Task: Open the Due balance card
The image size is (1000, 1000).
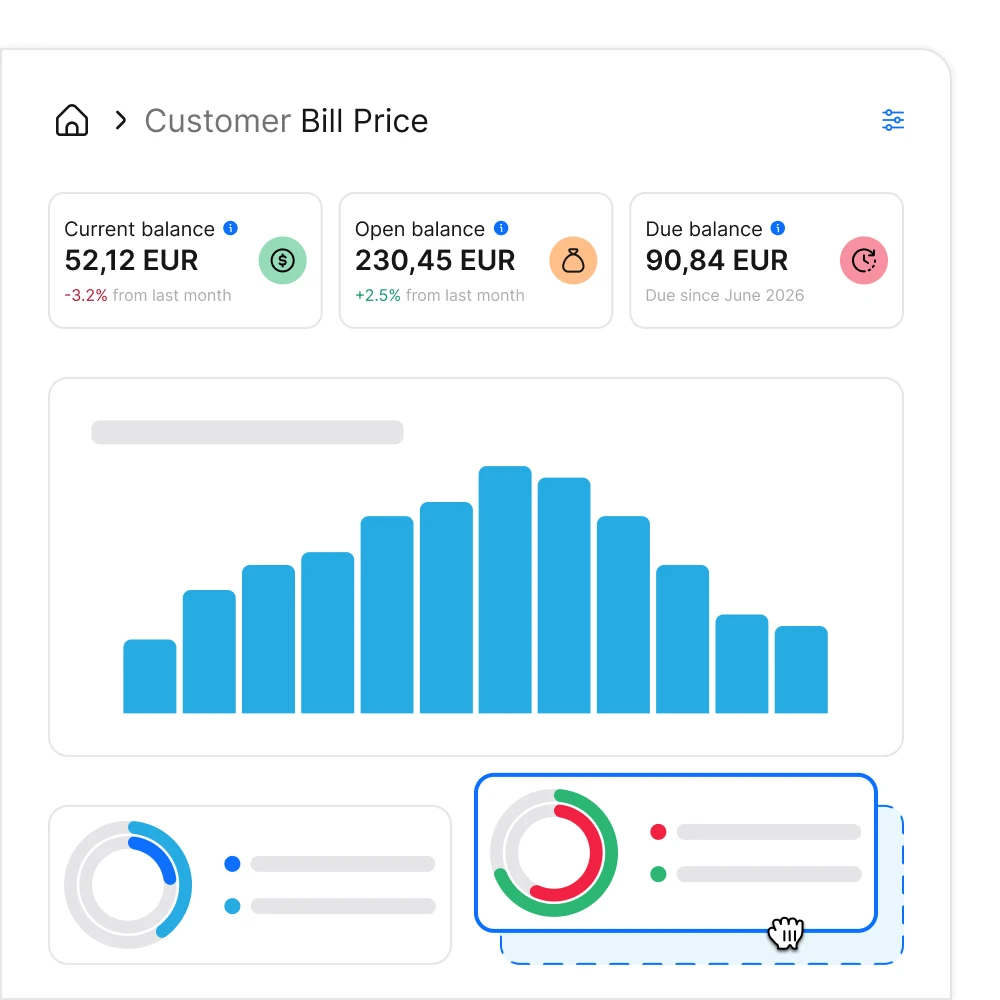Action: [767, 260]
